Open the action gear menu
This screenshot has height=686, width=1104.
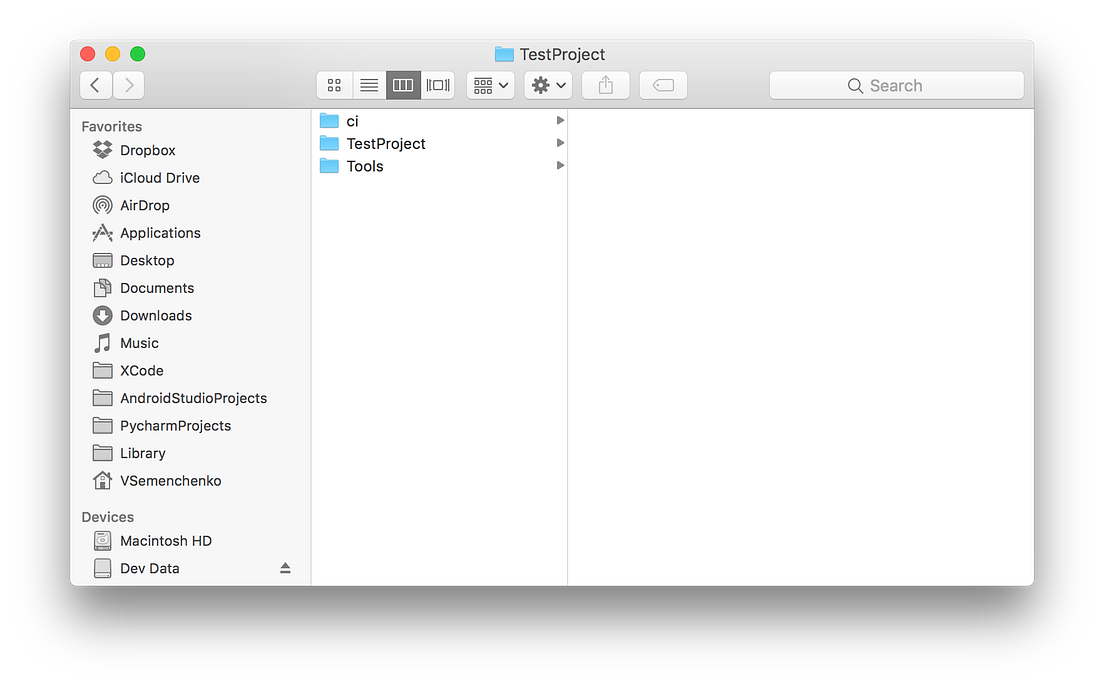(547, 85)
